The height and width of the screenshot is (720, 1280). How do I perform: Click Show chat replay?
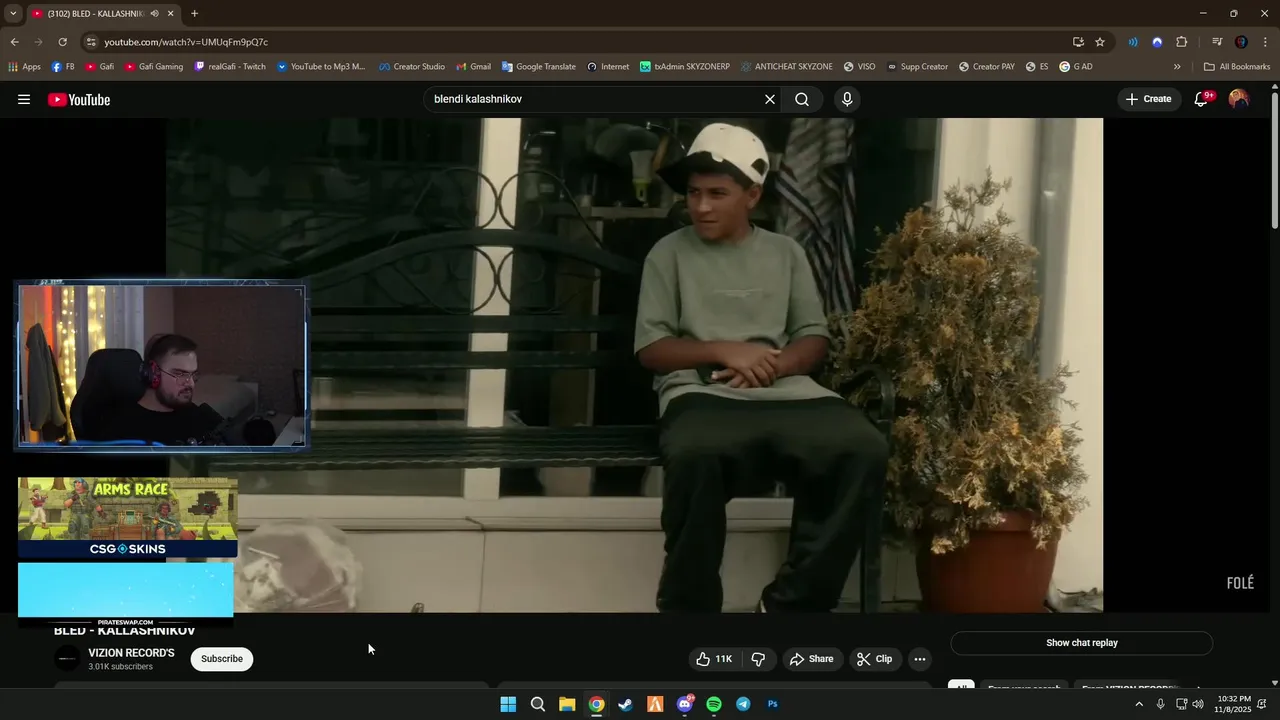click(1082, 643)
